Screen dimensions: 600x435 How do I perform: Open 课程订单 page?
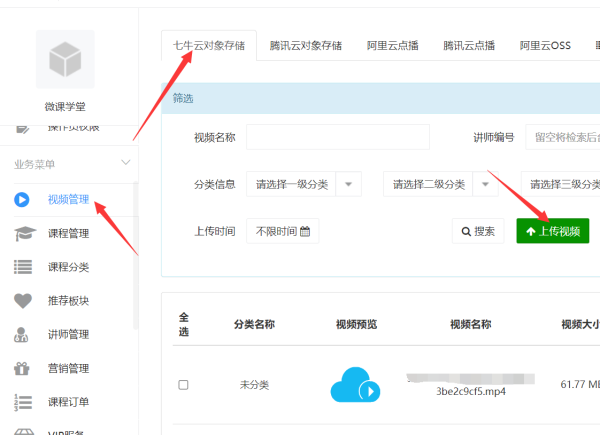point(68,402)
